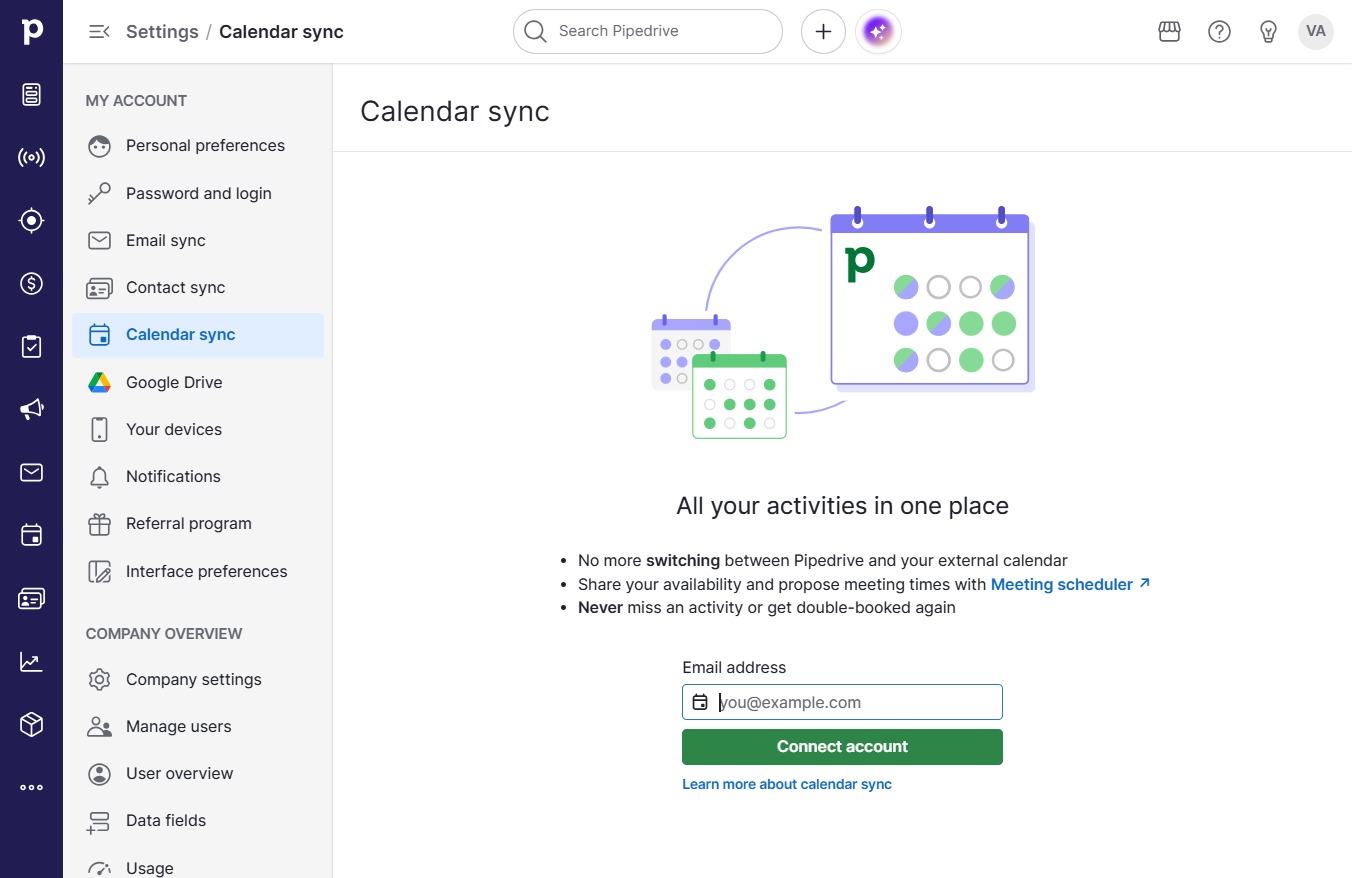1352x878 pixels.
Task: Open the Meeting scheduler link
Action: pyautogui.click(x=1070, y=584)
